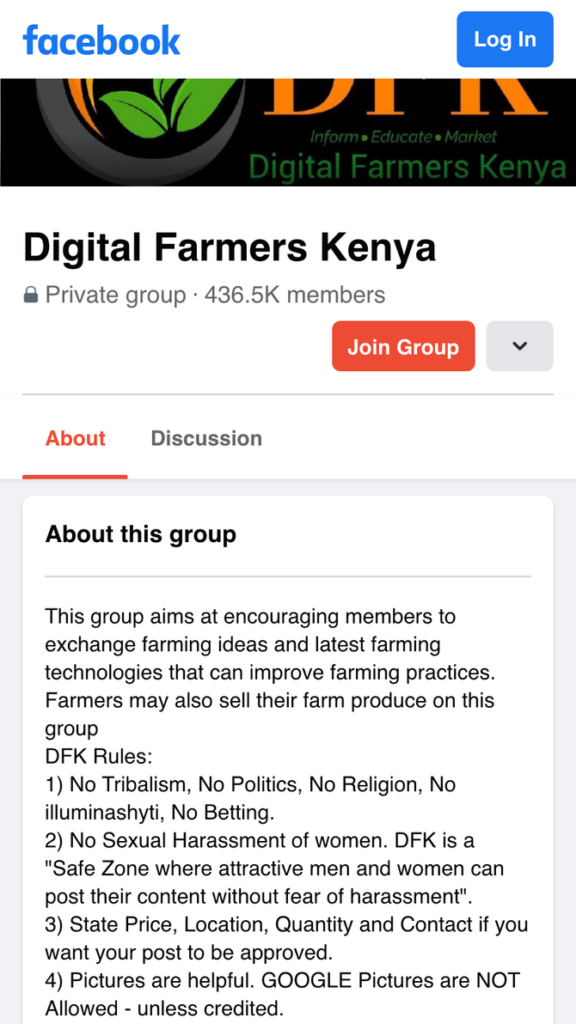Viewport: 576px width, 1024px height.
Task: Click rule 3 about State Price, Location
Action: click(x=287, y=938)
